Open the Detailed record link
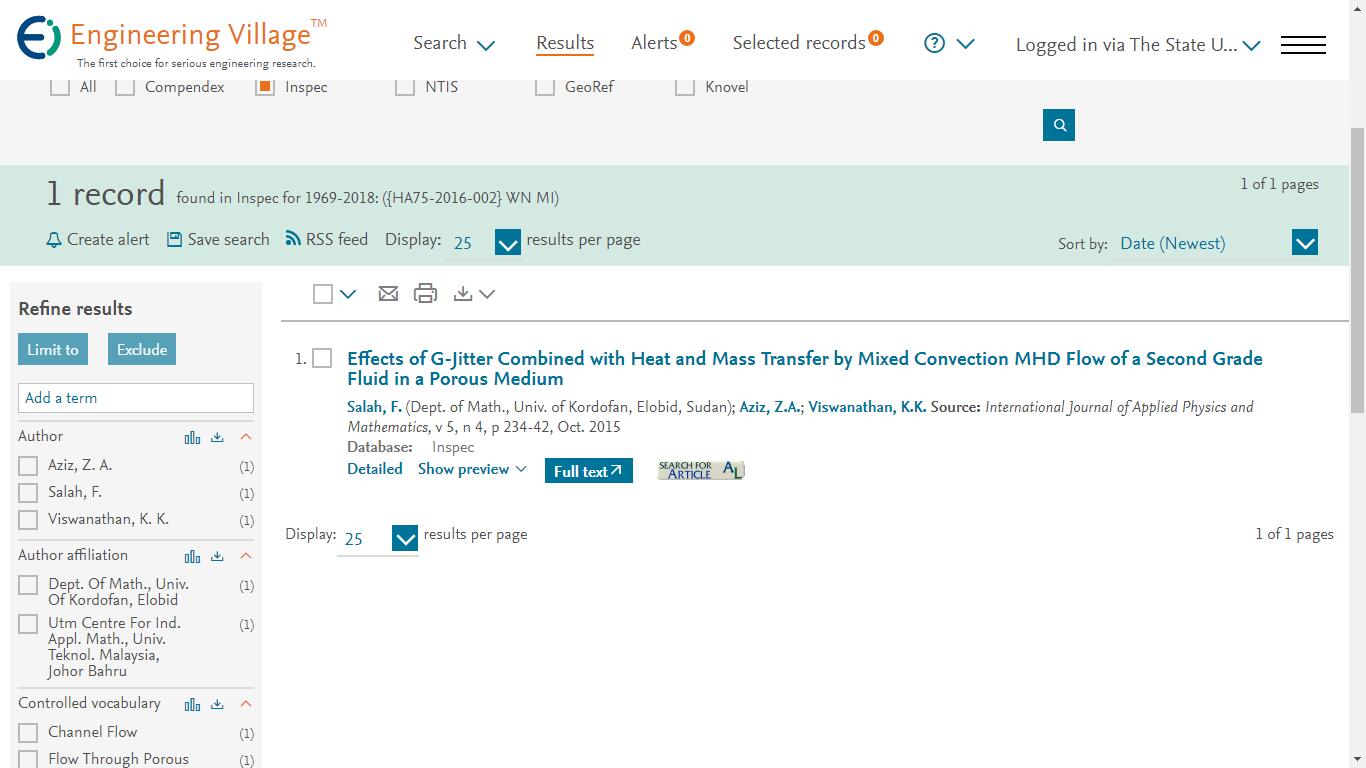This screenshot has width=1366, height=768. click(375, 469)
